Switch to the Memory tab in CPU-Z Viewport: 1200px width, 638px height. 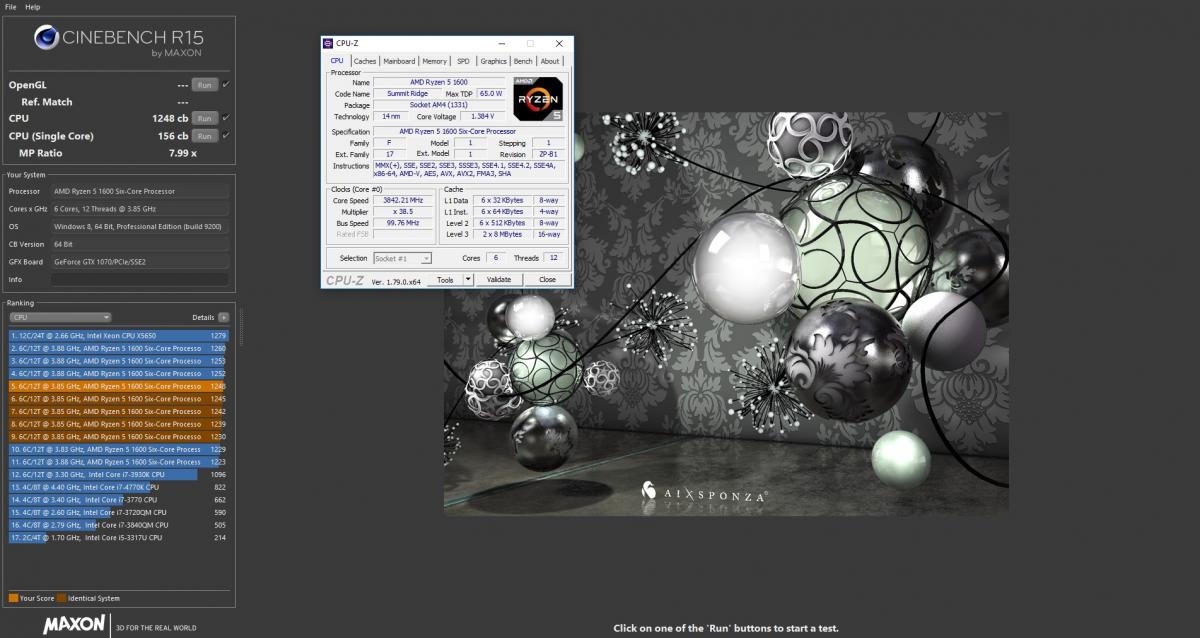[434, 61]
